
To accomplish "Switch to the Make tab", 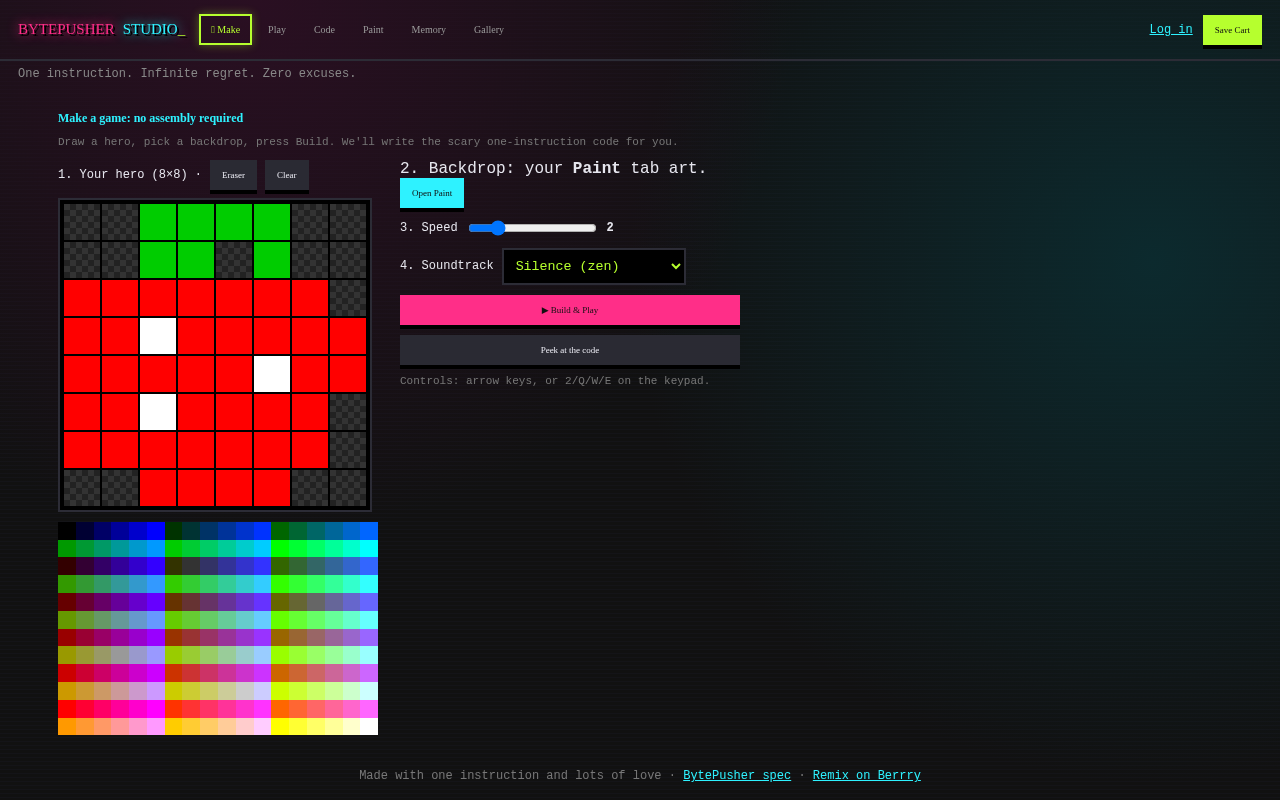I will pos(225,30).
